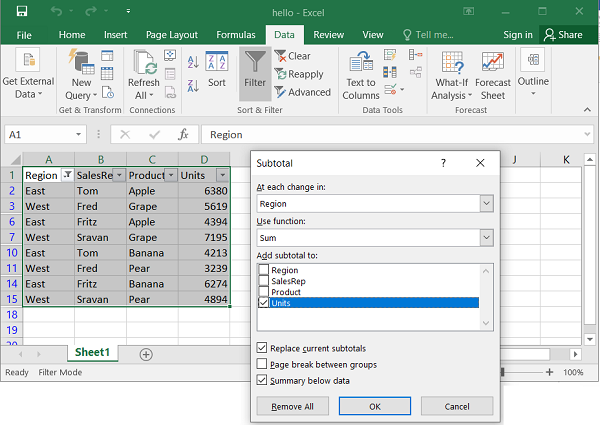Expand the 'At each change in' dropdown
600x425 pixels.
tap(486, 204)
